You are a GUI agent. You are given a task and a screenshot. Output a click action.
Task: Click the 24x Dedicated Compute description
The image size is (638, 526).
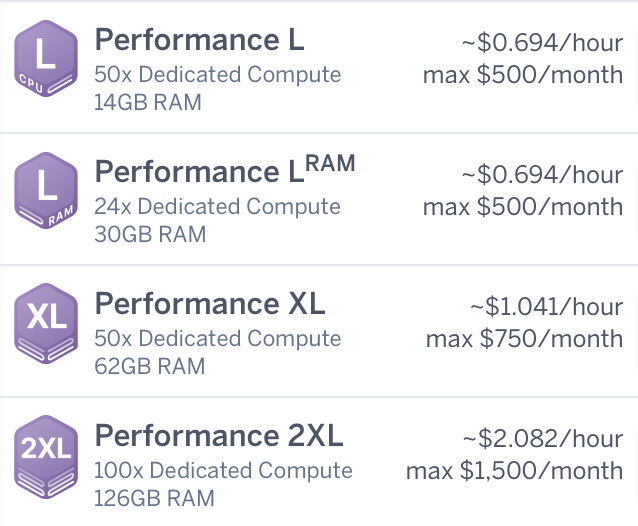pos(217,207)
